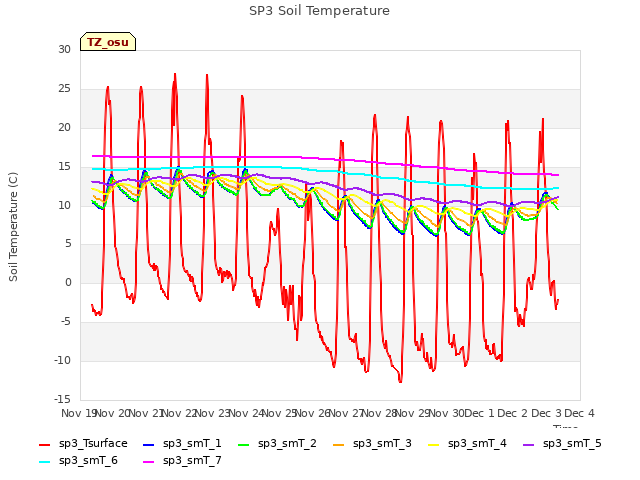This screenshot has height=480, width=640.
Task: Click the Dec 2 x-axis tick label
Action: point(513,413)
